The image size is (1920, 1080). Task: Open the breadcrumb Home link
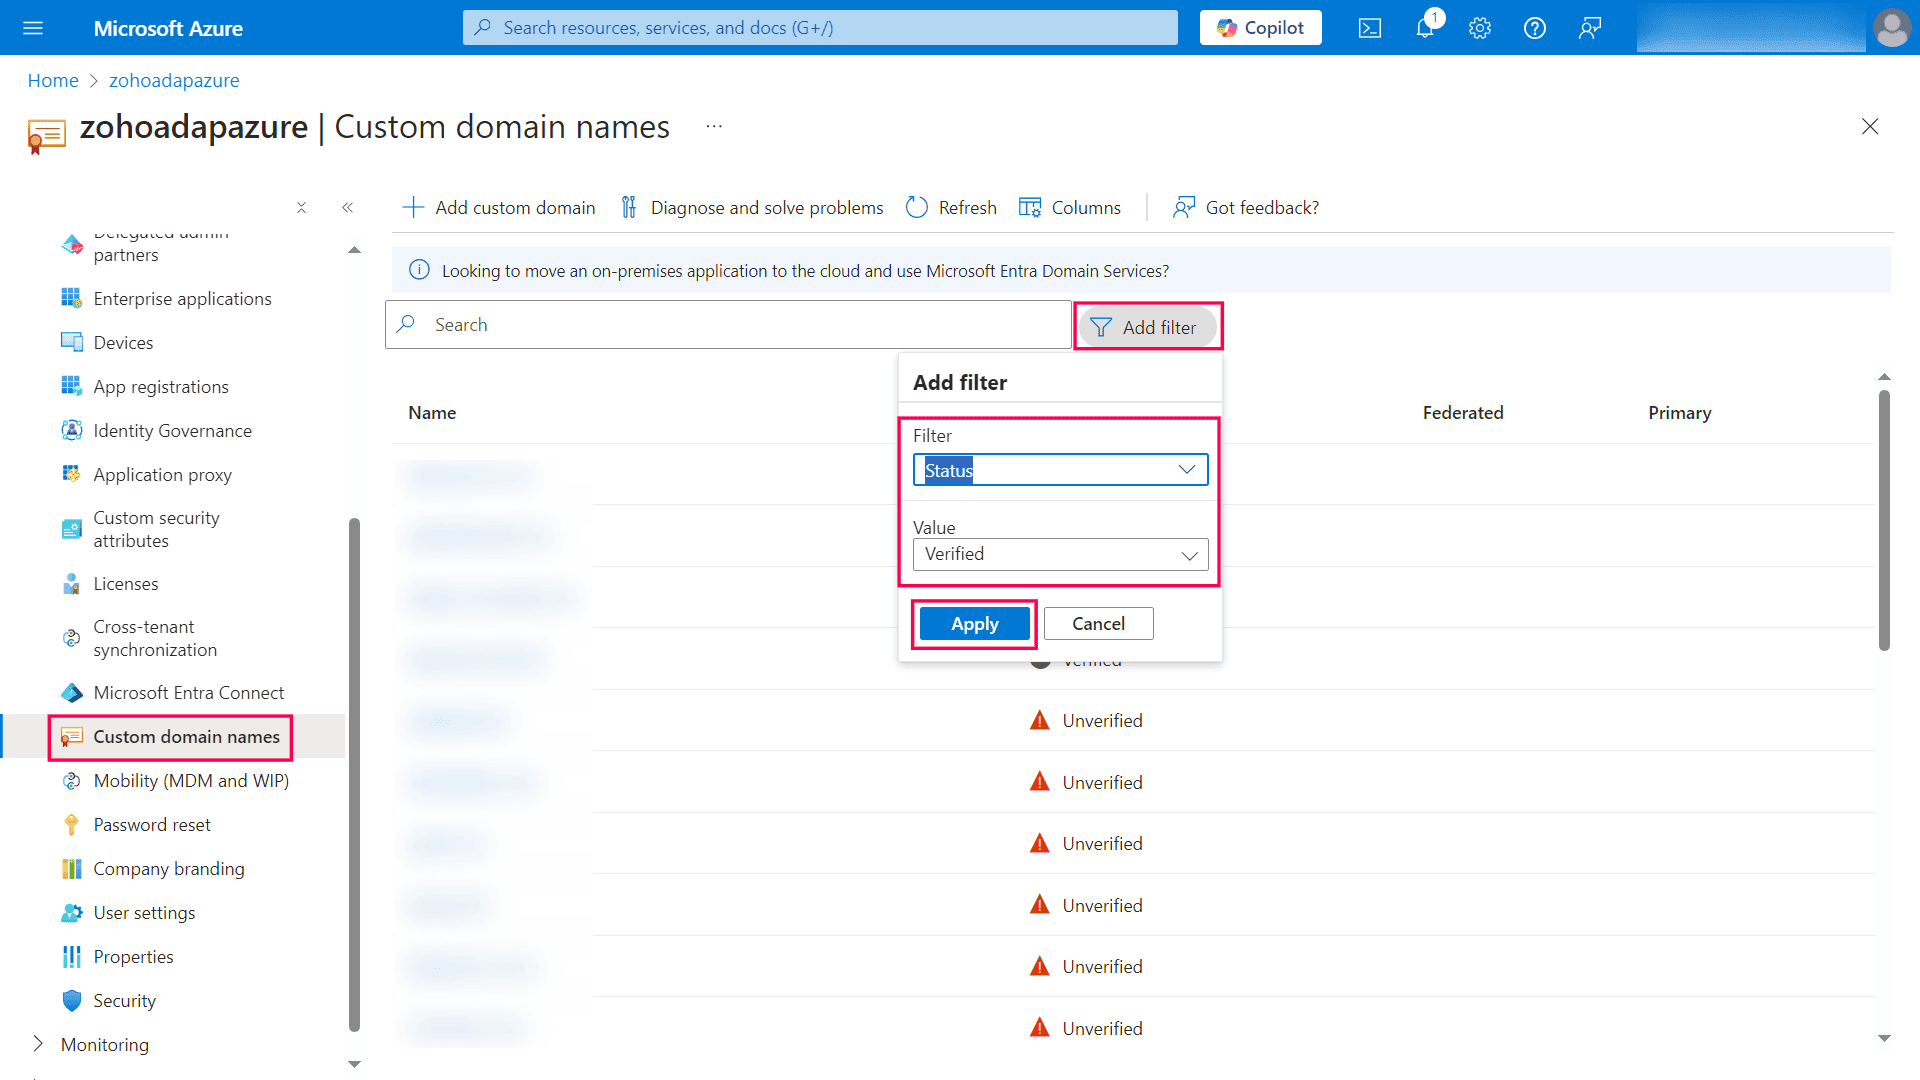(53, 80)
